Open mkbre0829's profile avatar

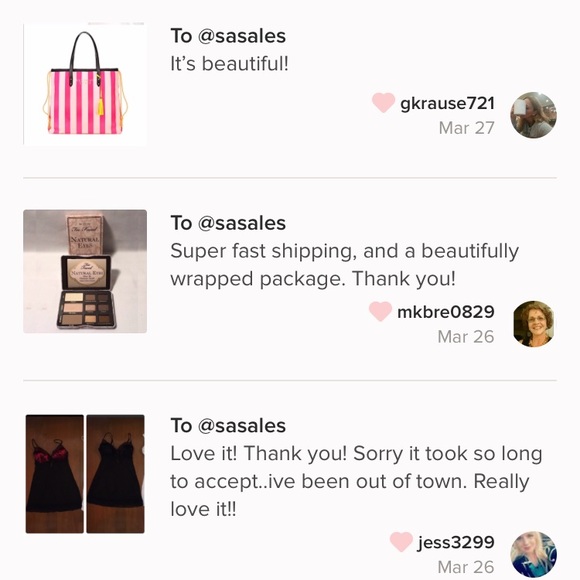pyautogui.click(x=533, y=324)
